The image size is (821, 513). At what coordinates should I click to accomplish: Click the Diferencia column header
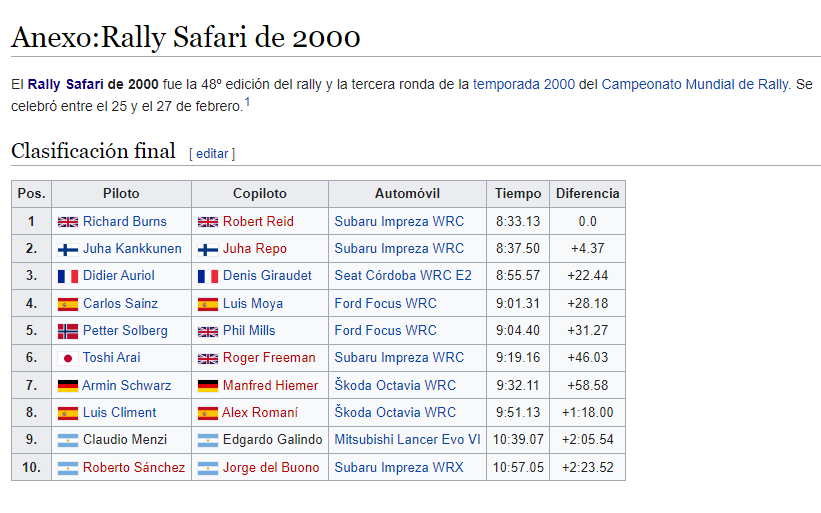[587, 194]
